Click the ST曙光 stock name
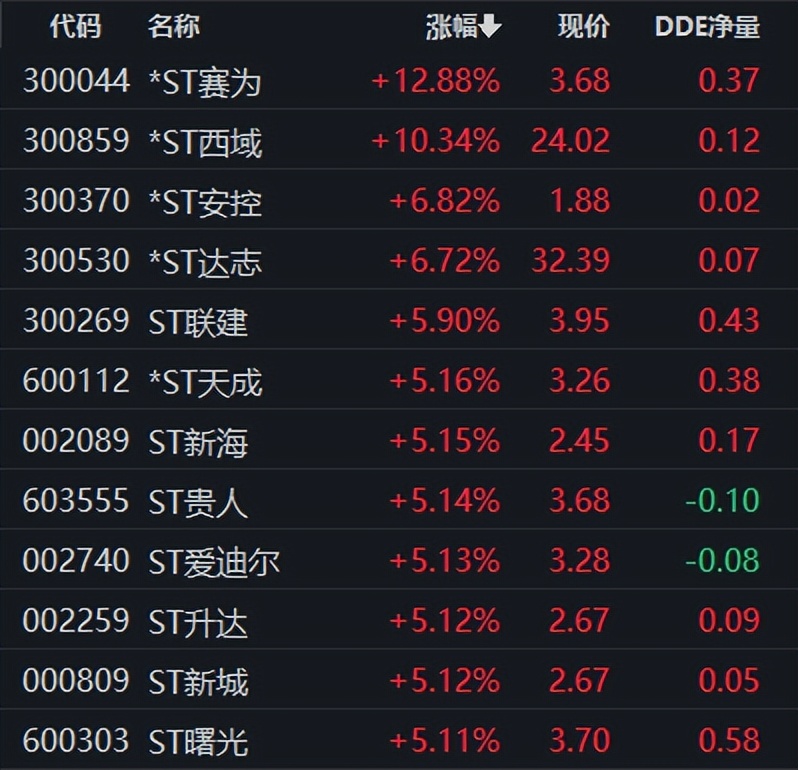 [x=198, y=741]
